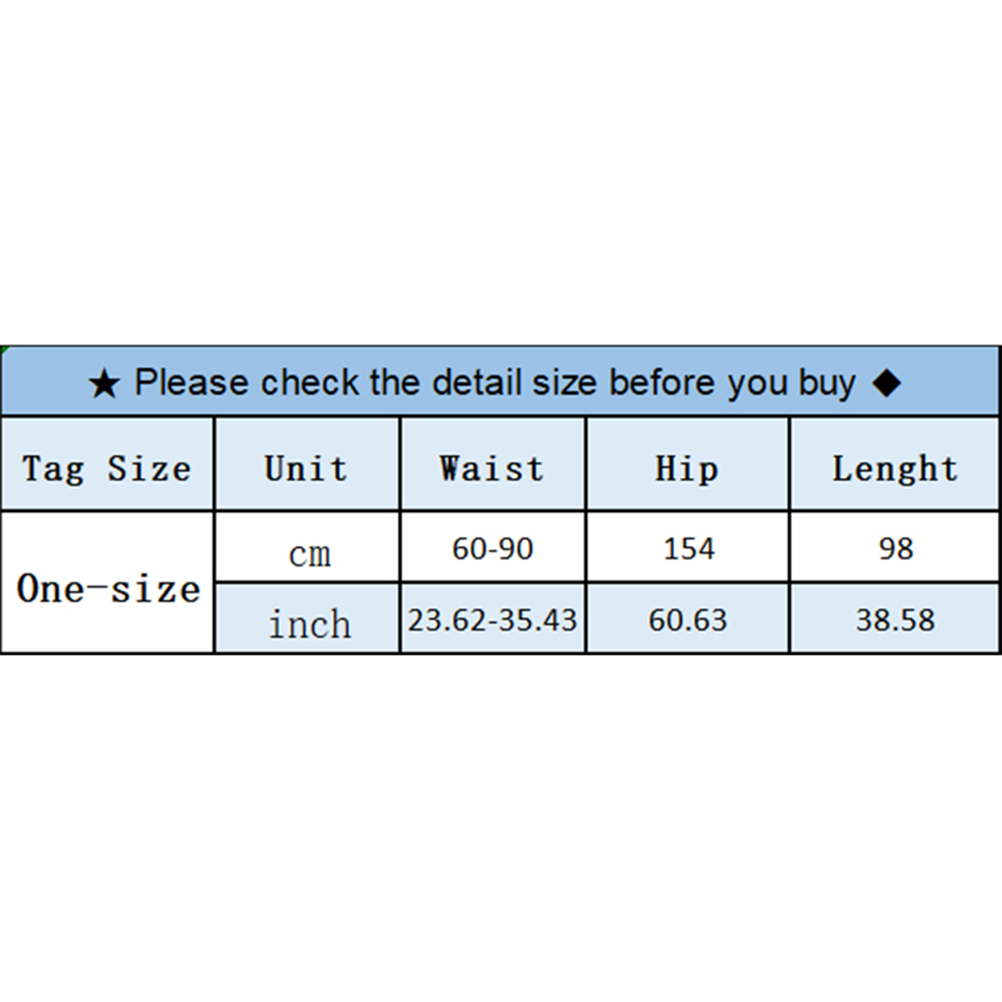The width and height of the screenshot is (1002, 1002).
Task: Click the length value '98' cell
Action: (x=895, y=549)
